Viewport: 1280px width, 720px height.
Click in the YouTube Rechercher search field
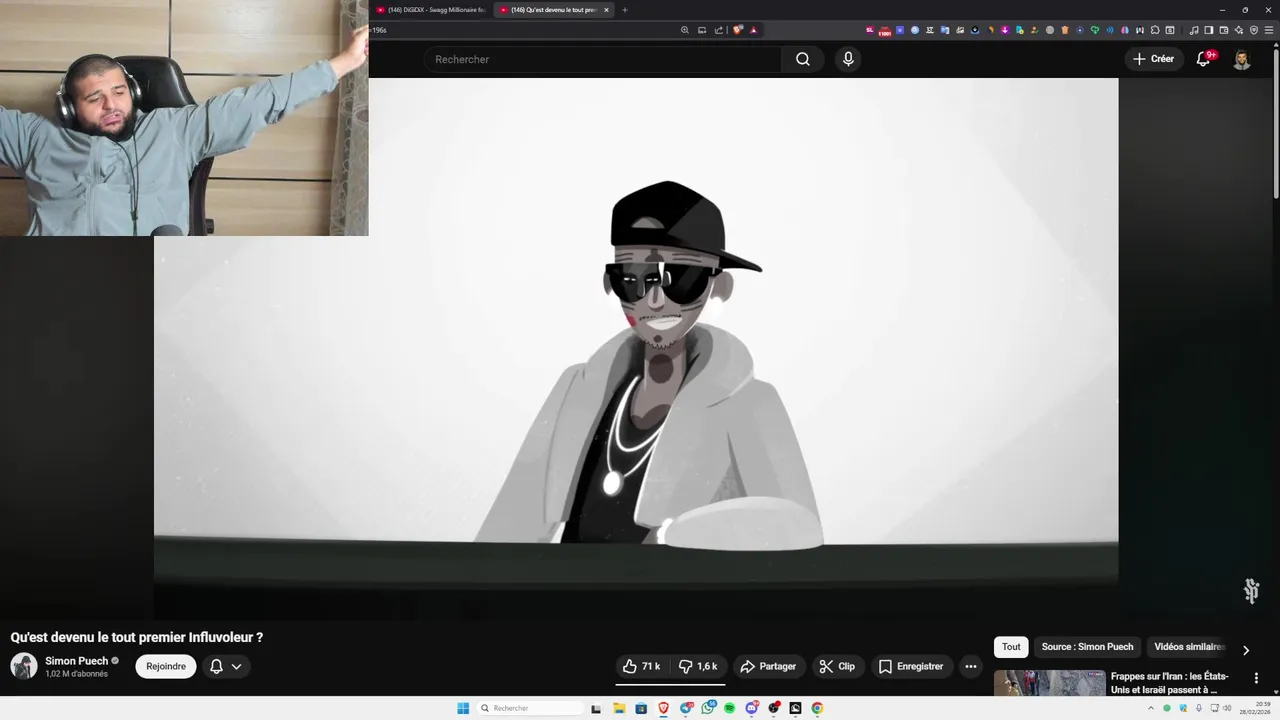click(603, 59)
